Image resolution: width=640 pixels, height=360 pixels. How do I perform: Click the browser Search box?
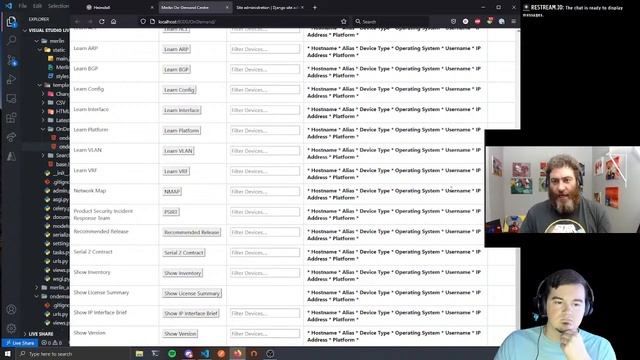[391, 22]
